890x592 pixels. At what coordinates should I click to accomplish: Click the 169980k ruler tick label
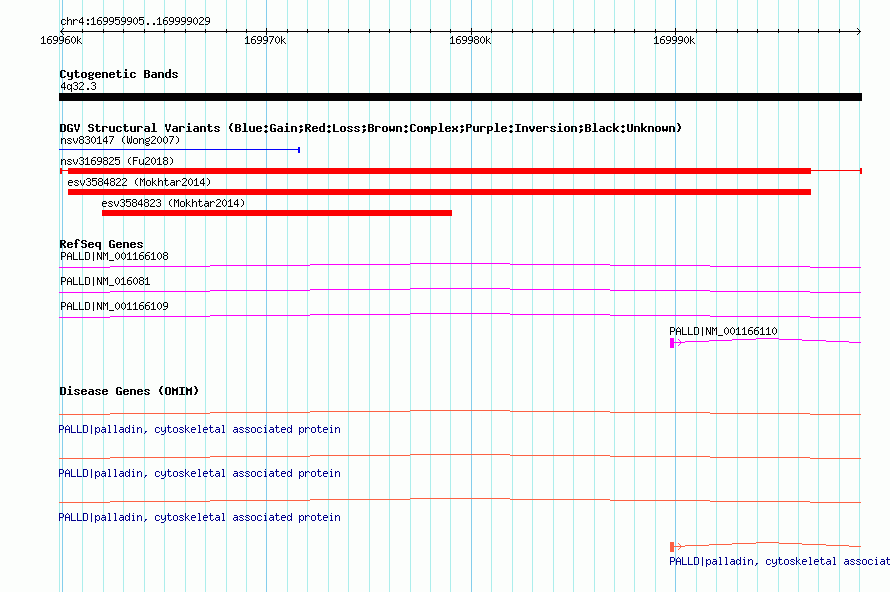[470, 40]
